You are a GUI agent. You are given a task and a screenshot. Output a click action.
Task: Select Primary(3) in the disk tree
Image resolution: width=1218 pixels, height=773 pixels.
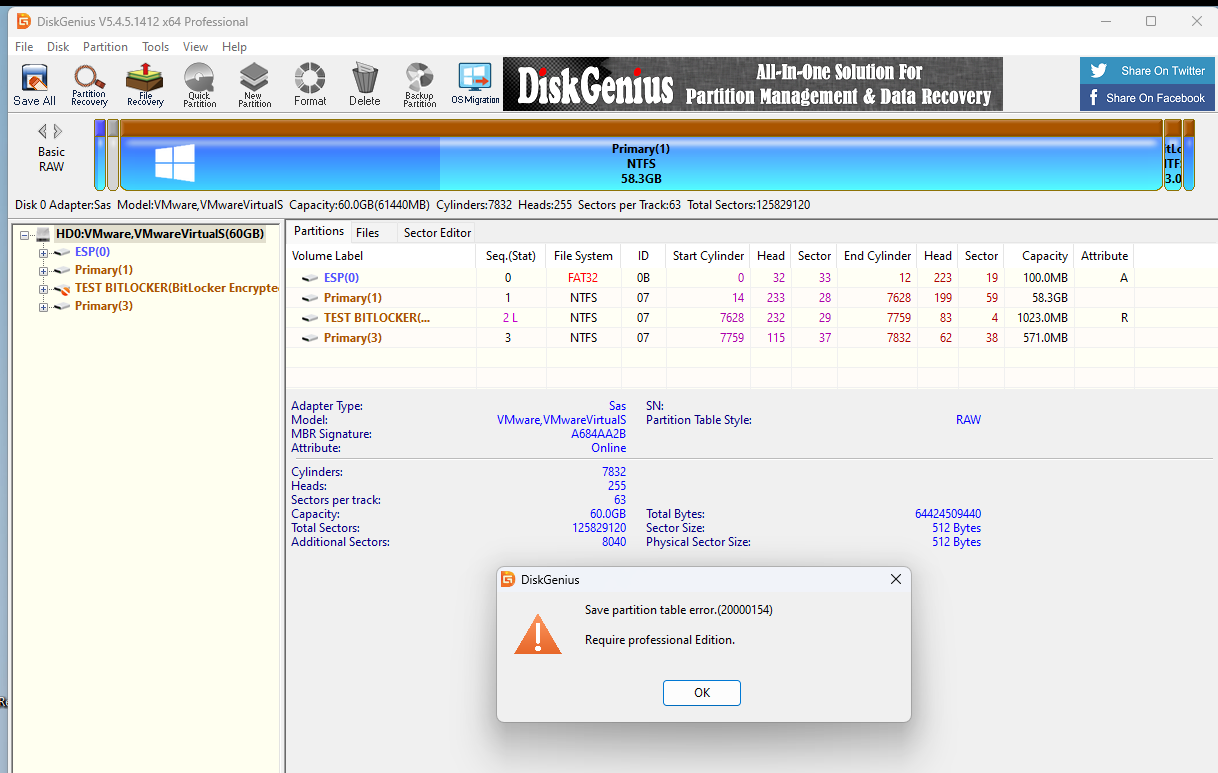point(103,306)
